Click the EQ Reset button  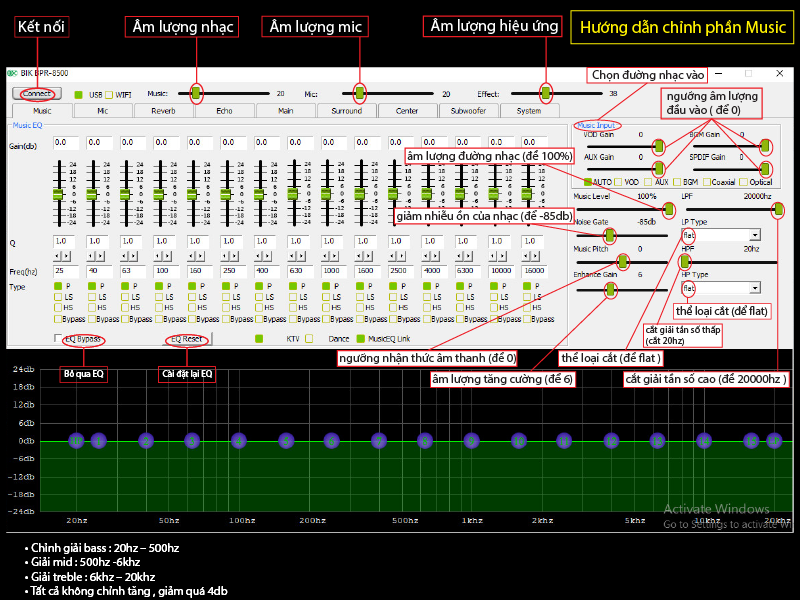click(x=187, y=339)
